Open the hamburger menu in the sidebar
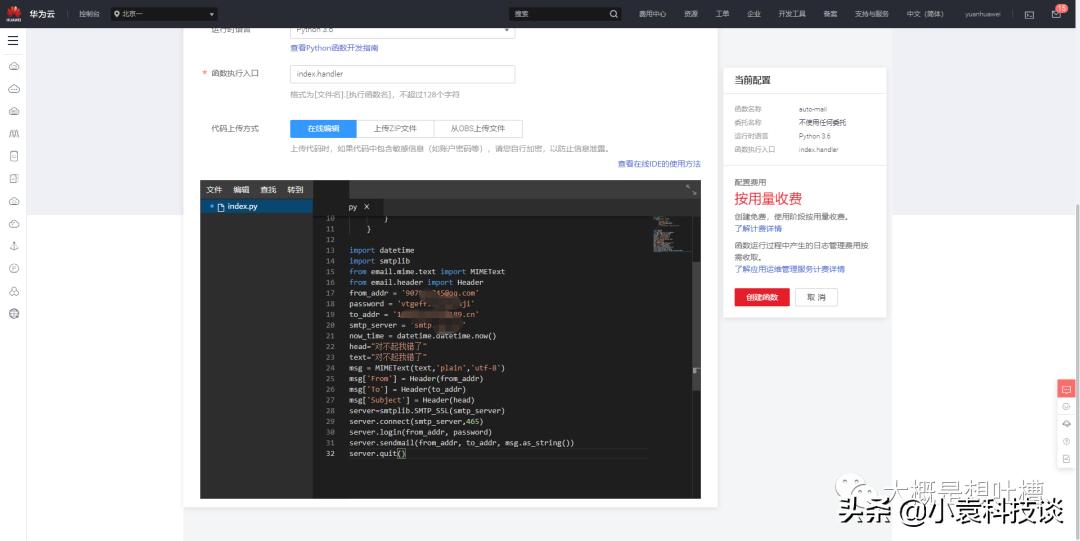Viewport: 1080px width, 541px height. pos(13,41)
